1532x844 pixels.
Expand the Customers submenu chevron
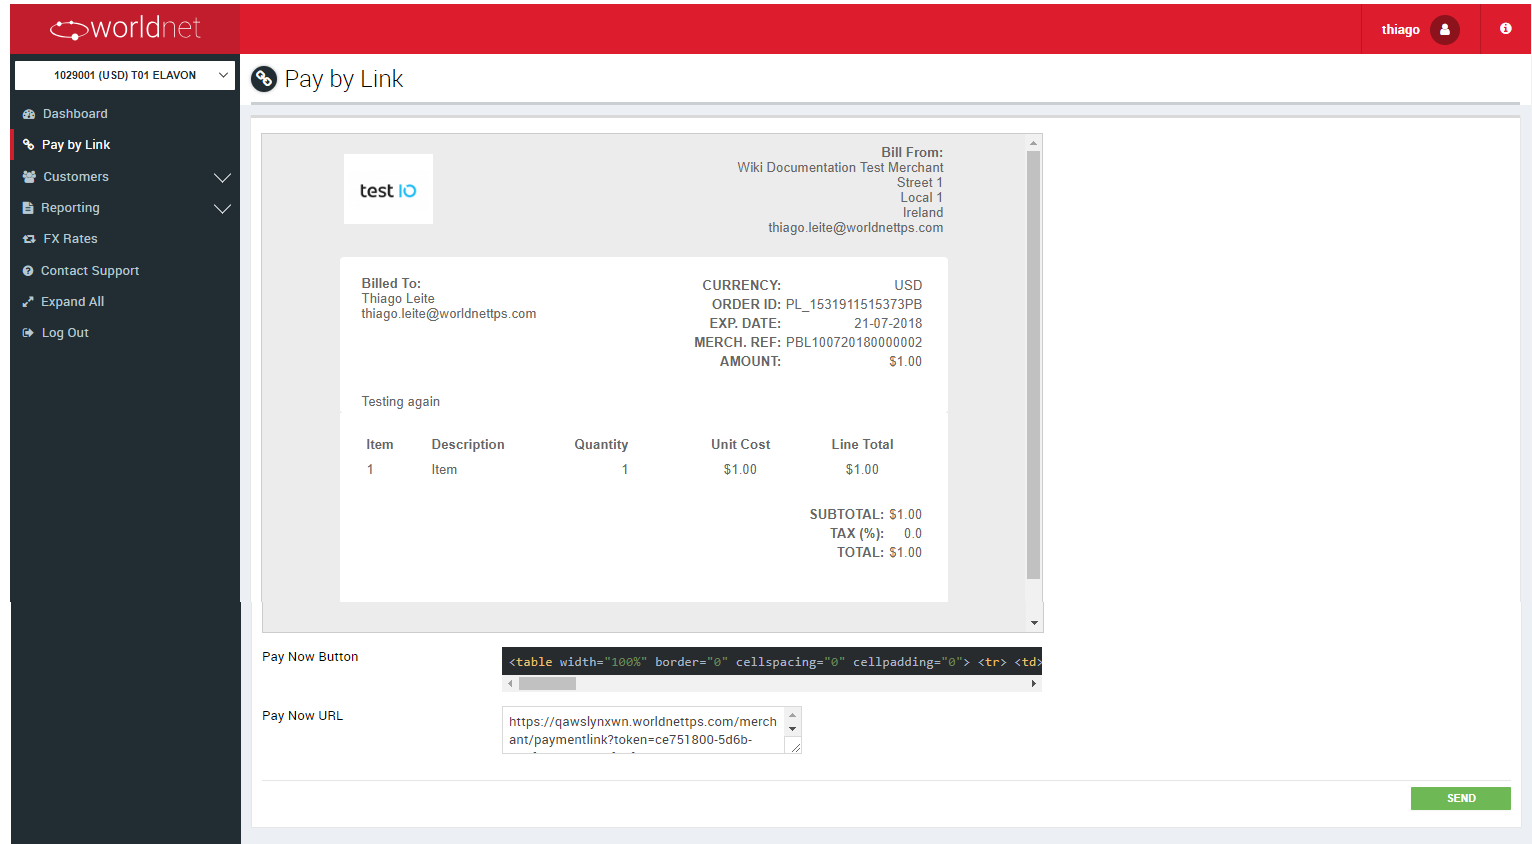(222, 178)
